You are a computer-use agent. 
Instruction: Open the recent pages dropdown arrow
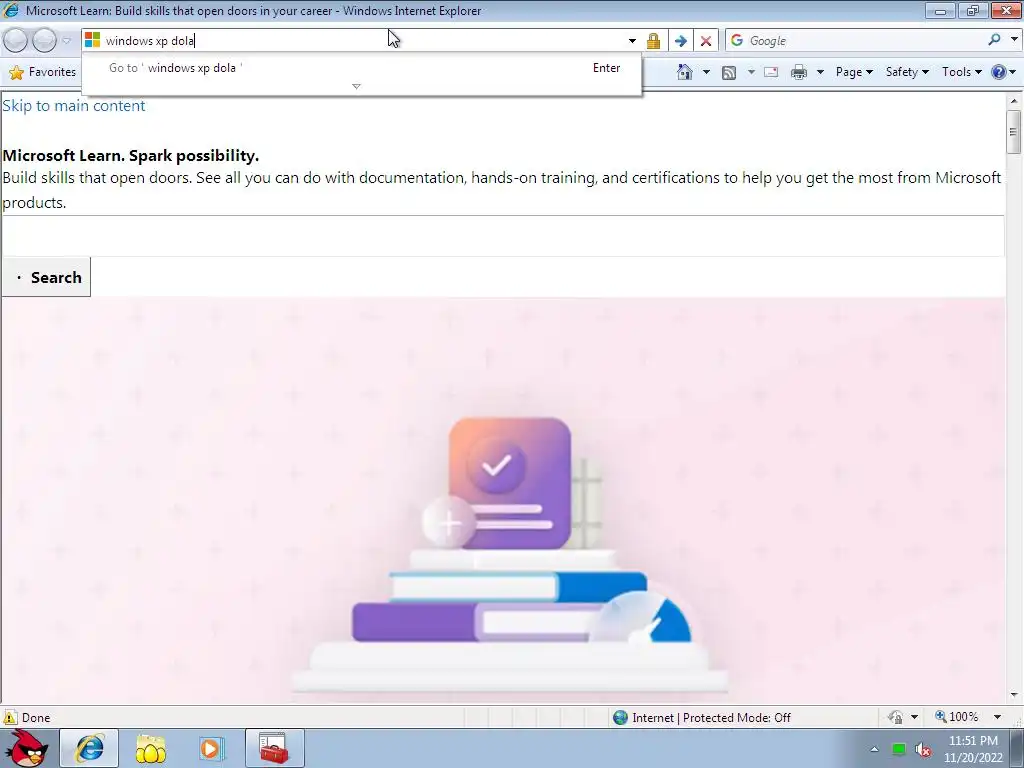tap(66, 40)
